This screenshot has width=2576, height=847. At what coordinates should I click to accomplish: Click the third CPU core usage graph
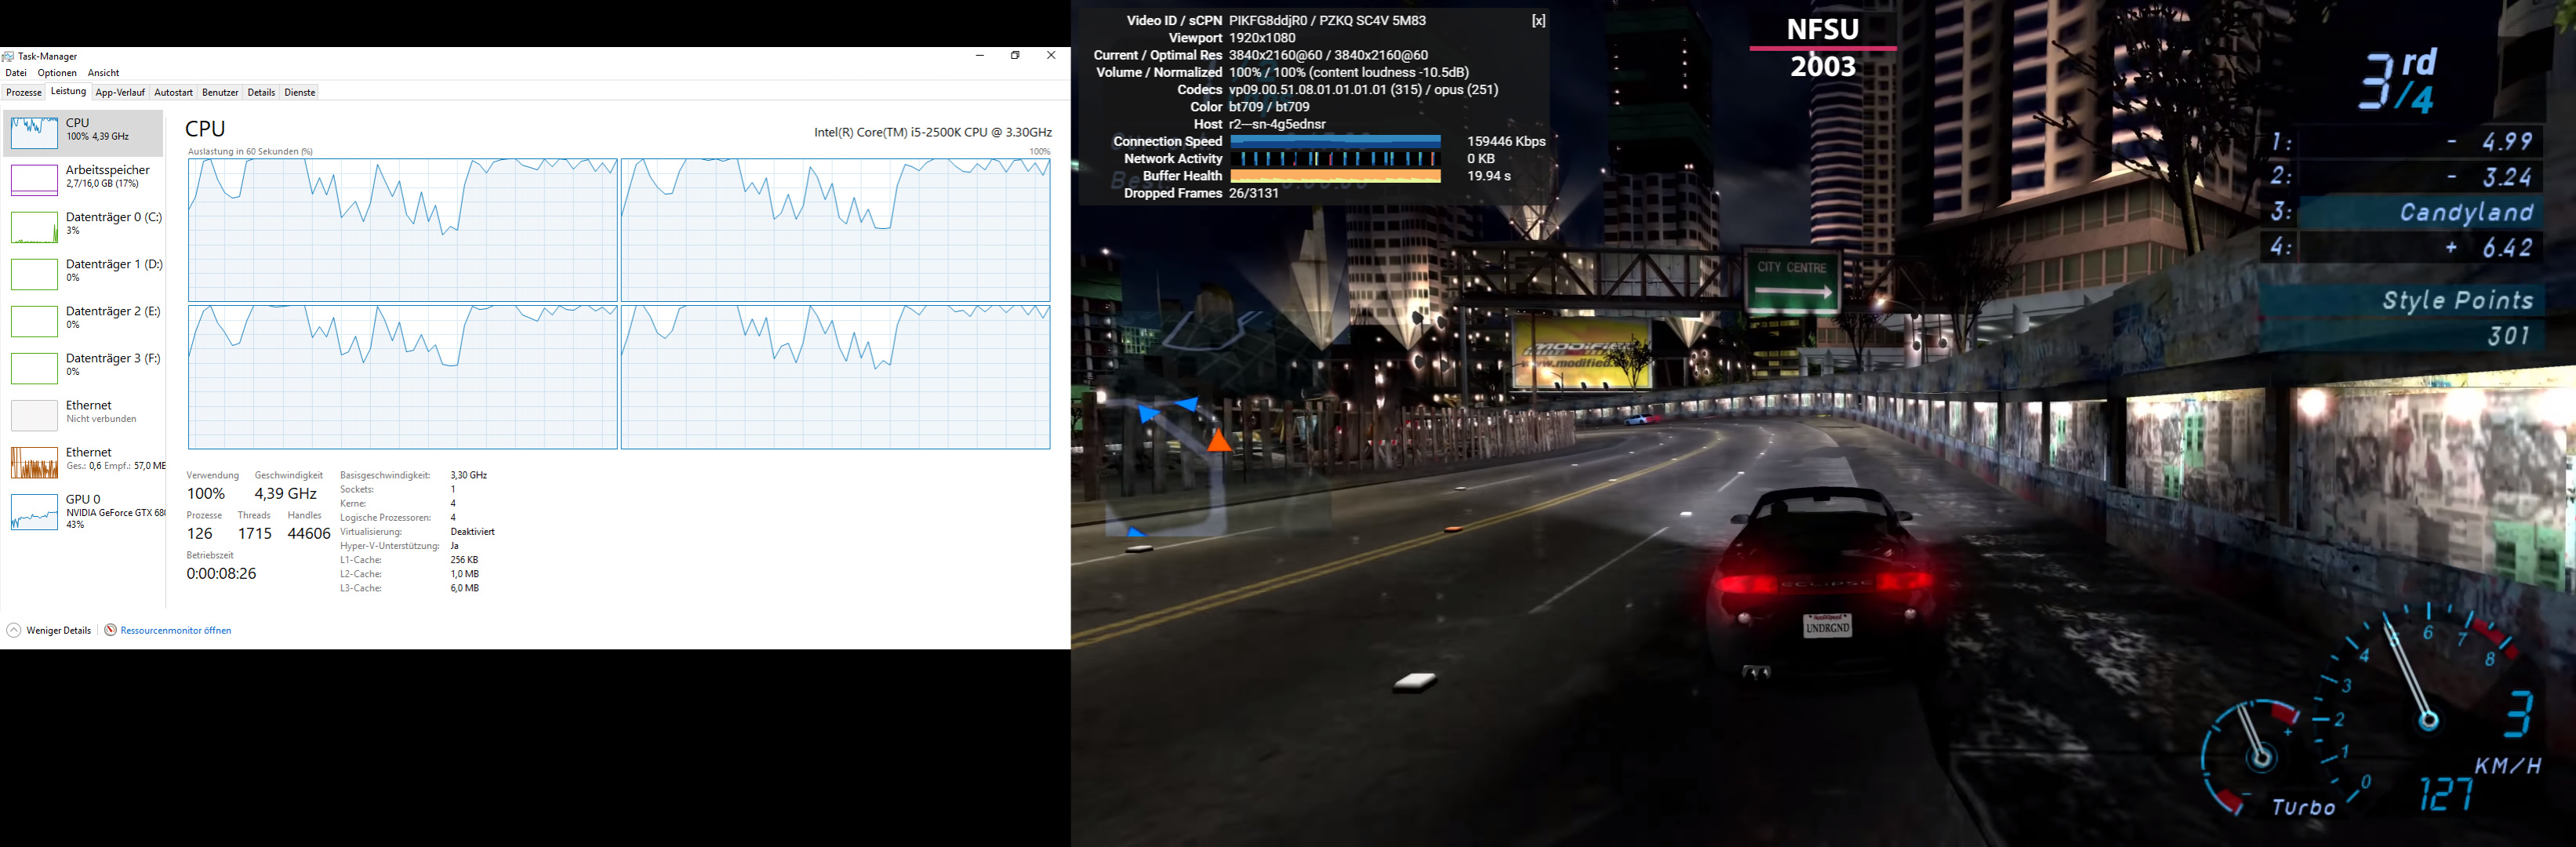[403, 377]
